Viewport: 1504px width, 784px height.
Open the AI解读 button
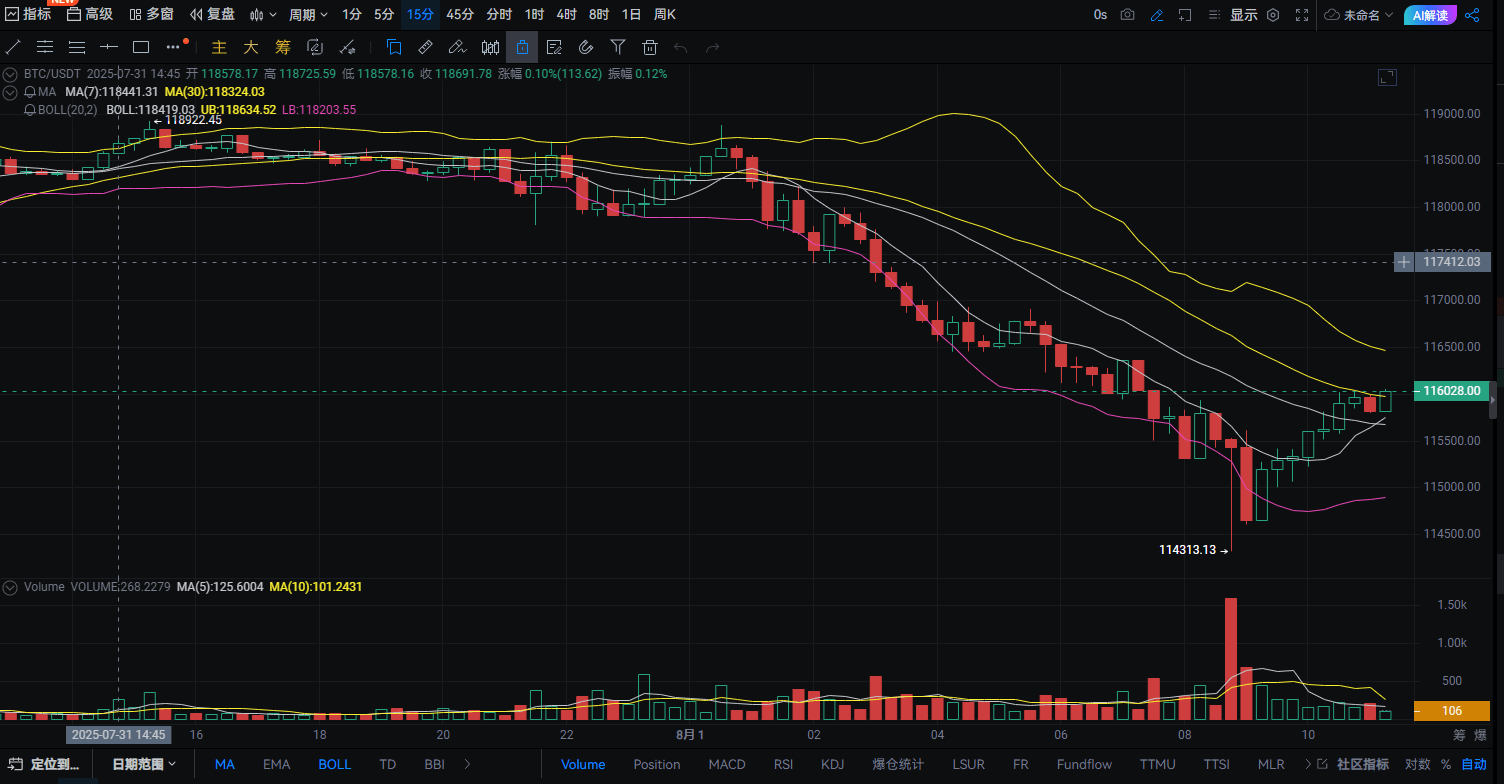1430,15
